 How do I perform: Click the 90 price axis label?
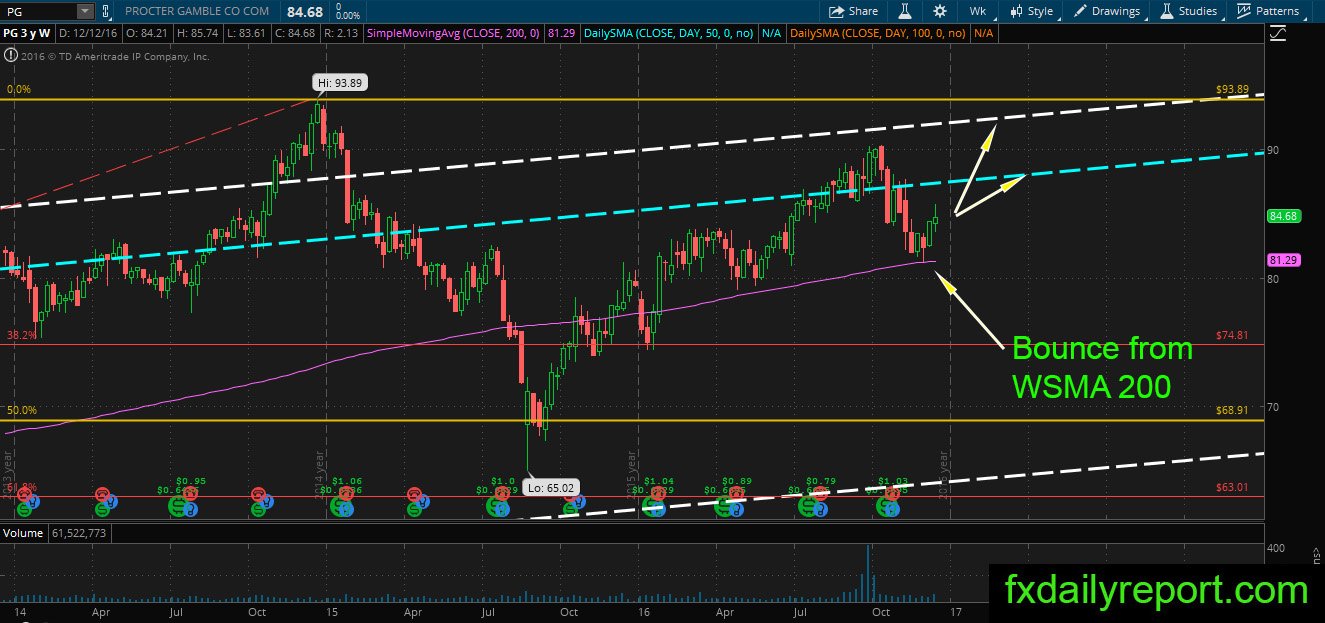(1273, 150)
